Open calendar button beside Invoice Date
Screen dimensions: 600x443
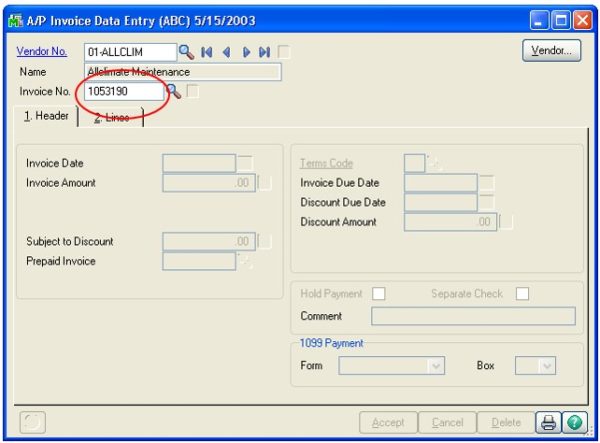point(245,163)
